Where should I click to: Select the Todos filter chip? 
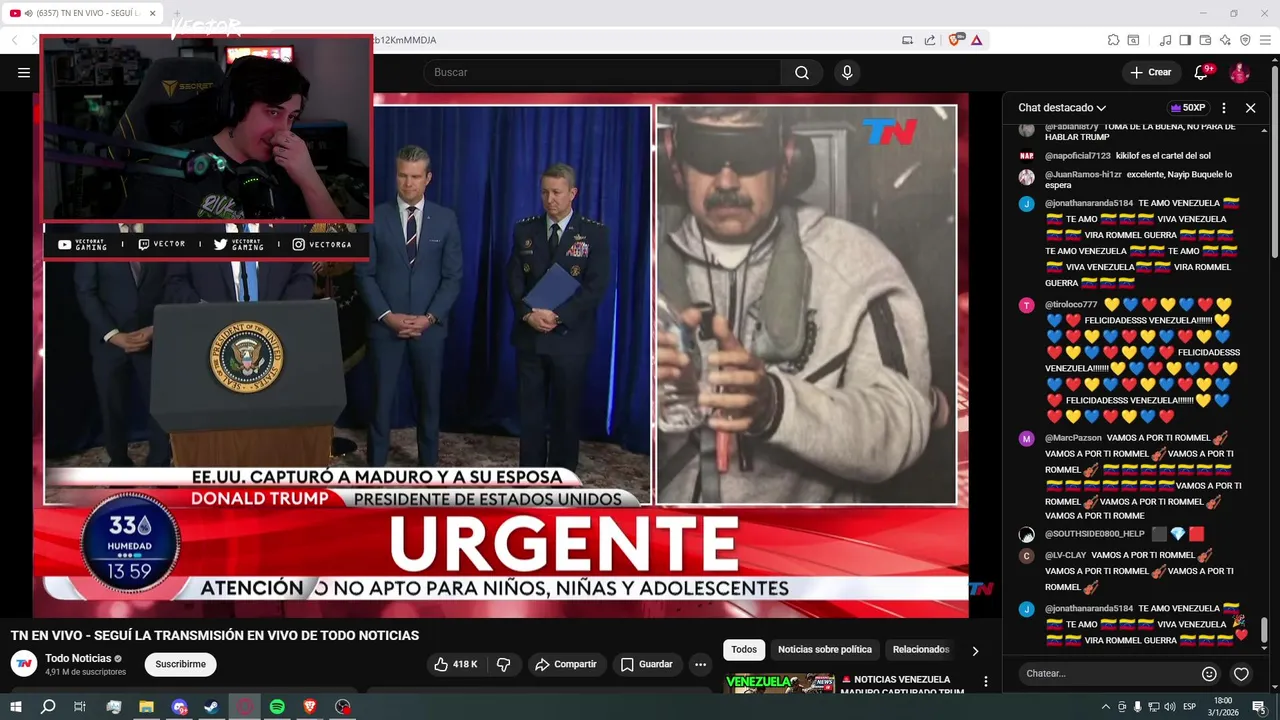click(744, 650)
